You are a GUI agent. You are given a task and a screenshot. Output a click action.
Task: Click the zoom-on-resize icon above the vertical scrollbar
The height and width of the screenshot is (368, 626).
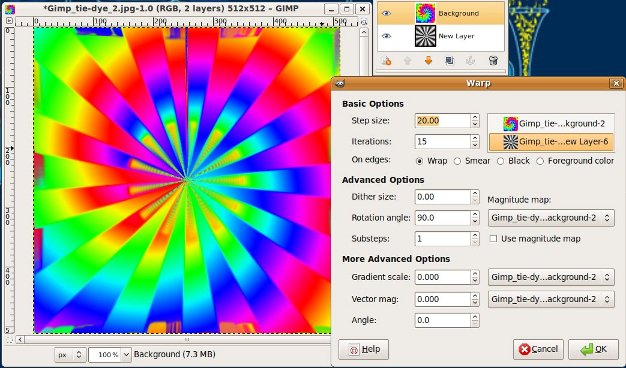click(x=364, y=22)
